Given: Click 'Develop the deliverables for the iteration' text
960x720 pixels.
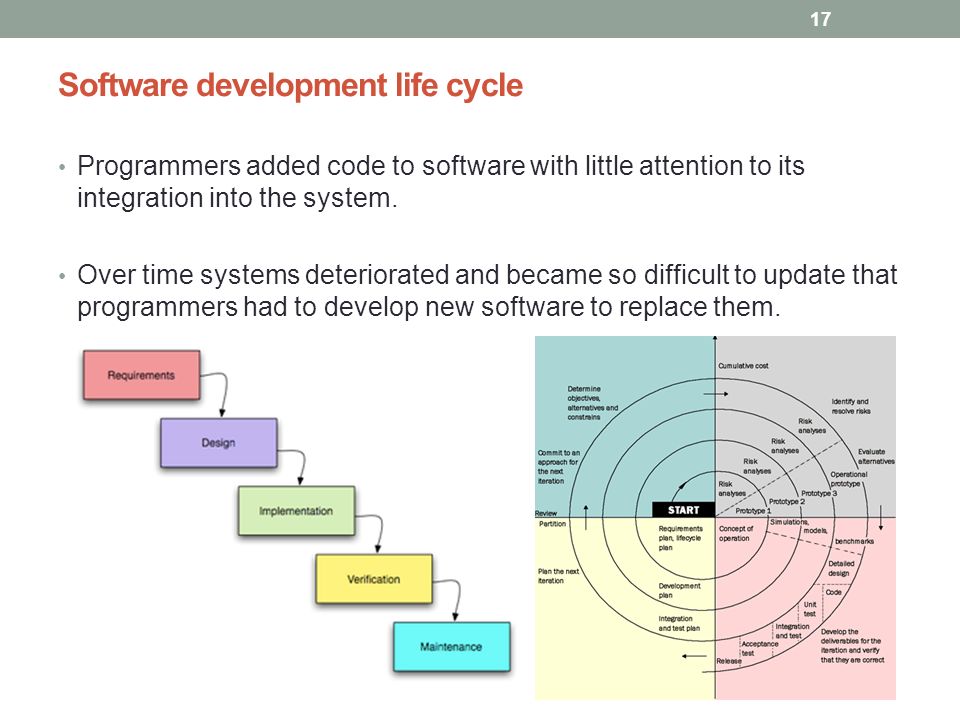Looking at the screenshot, I should (852, 645).
